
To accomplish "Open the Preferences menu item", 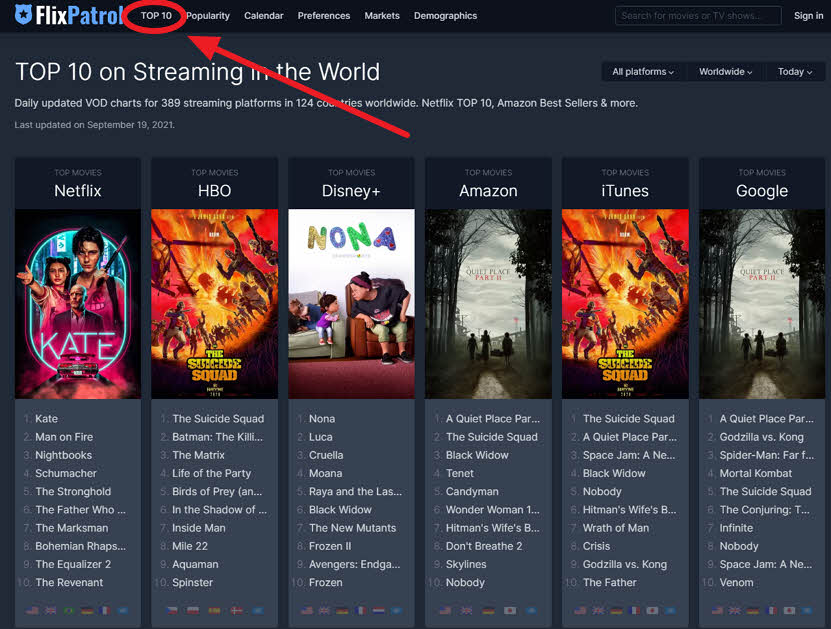I will pyautogui.click(x=324, y=16).
